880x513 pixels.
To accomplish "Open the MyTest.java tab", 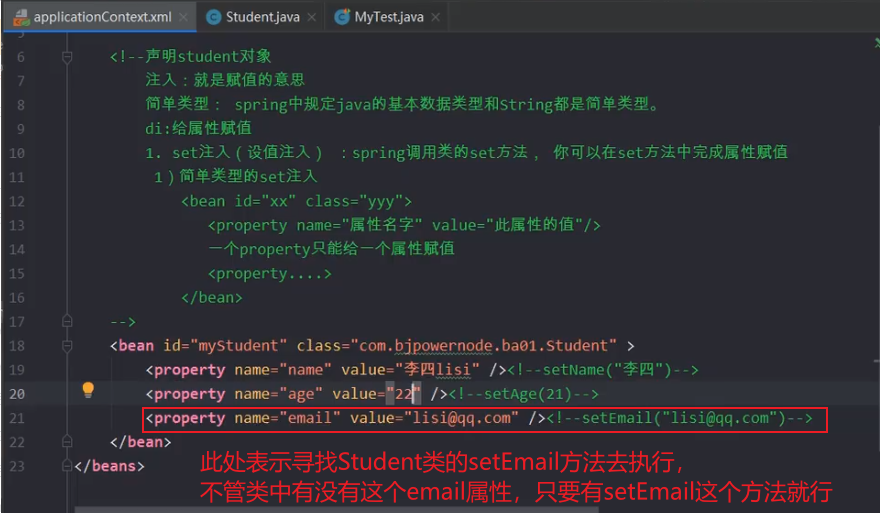I will [388, 17].
